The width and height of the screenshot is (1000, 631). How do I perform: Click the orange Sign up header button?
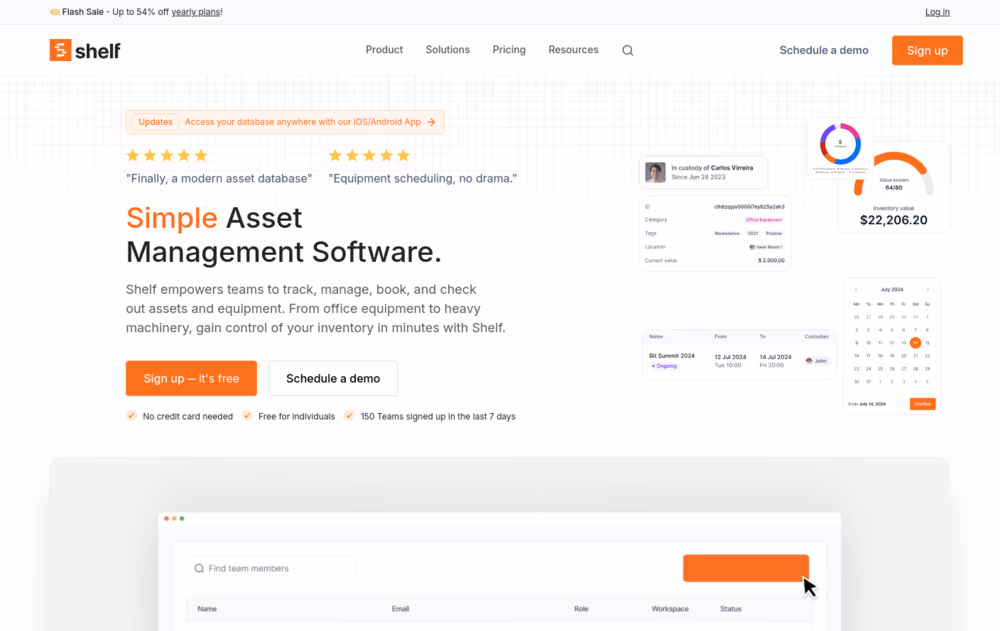[927, 50]
